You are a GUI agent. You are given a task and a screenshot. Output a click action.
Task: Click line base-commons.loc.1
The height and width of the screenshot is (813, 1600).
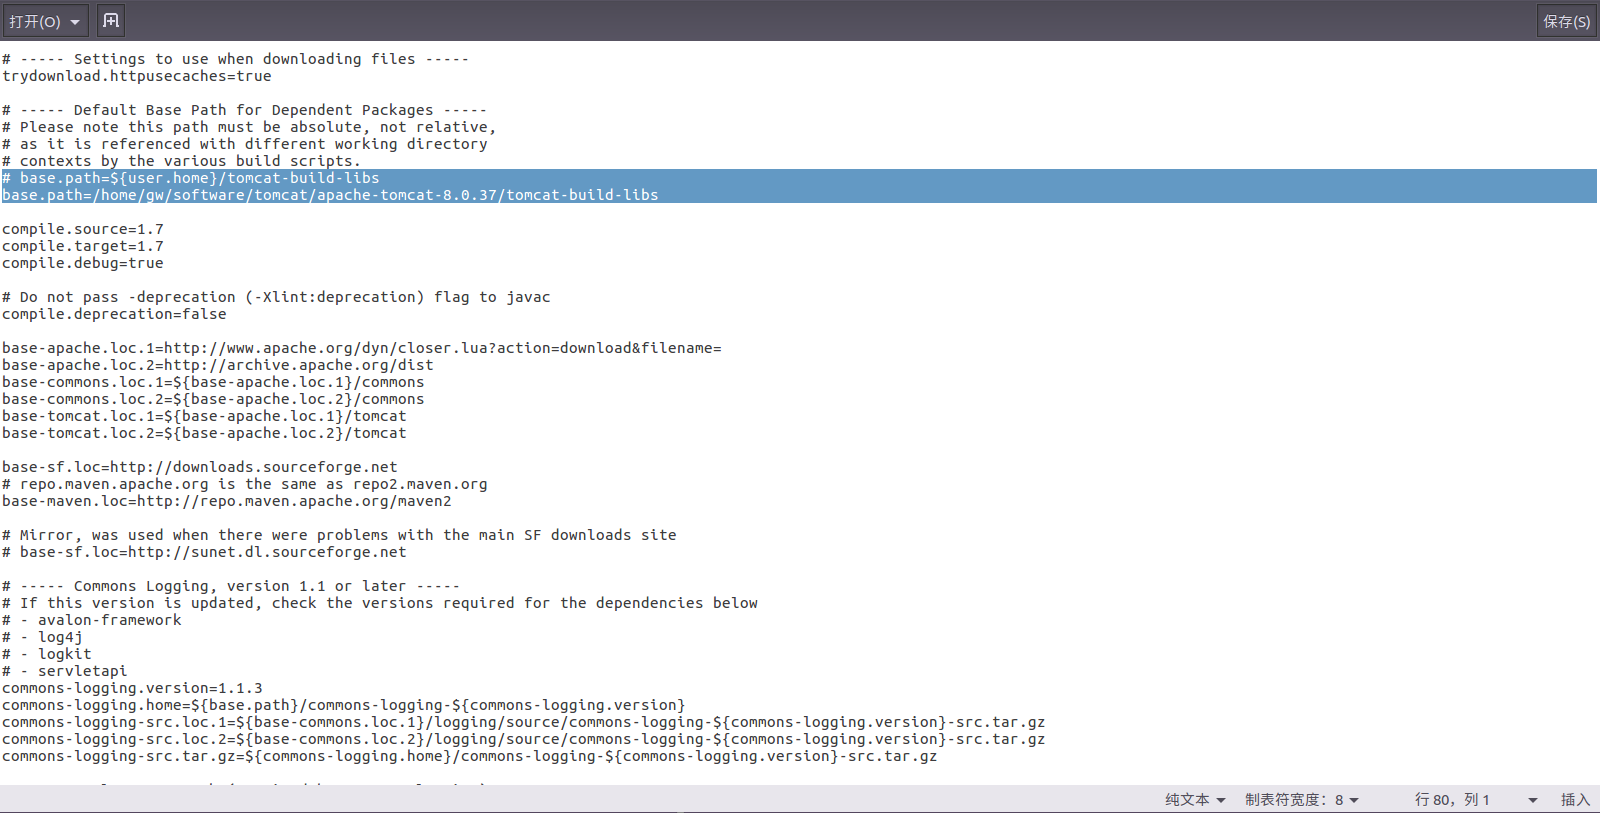213,382
